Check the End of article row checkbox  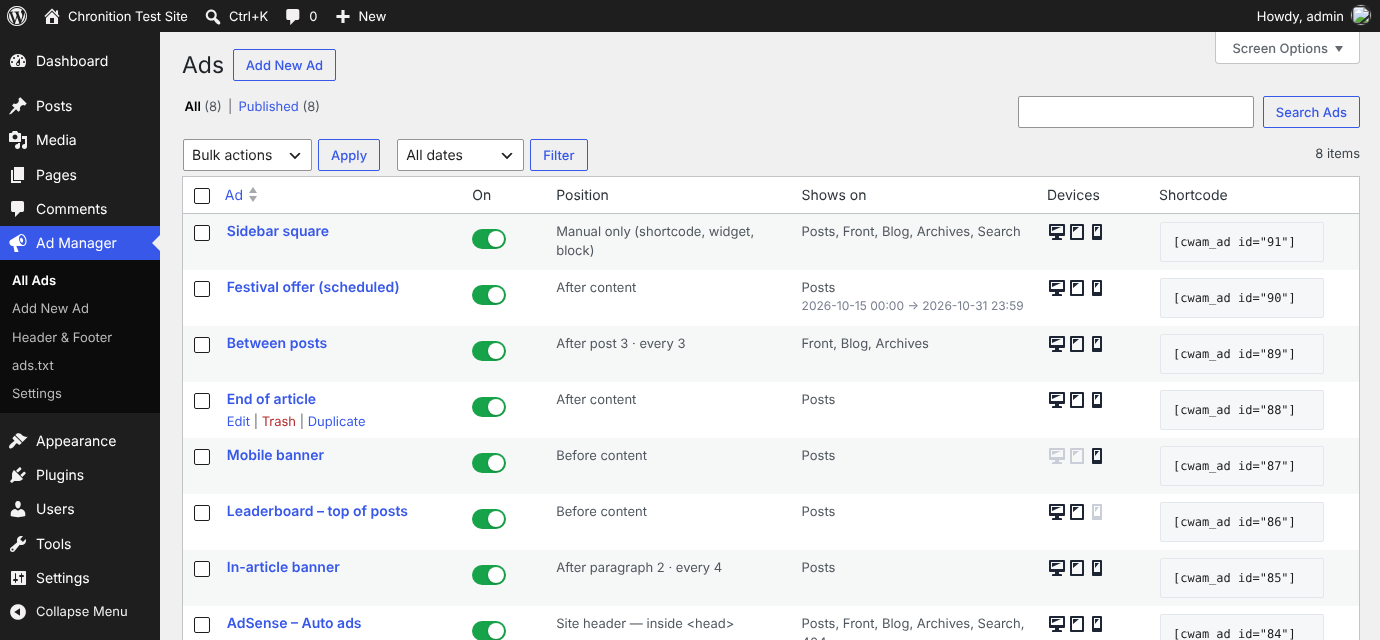[202, 401]
